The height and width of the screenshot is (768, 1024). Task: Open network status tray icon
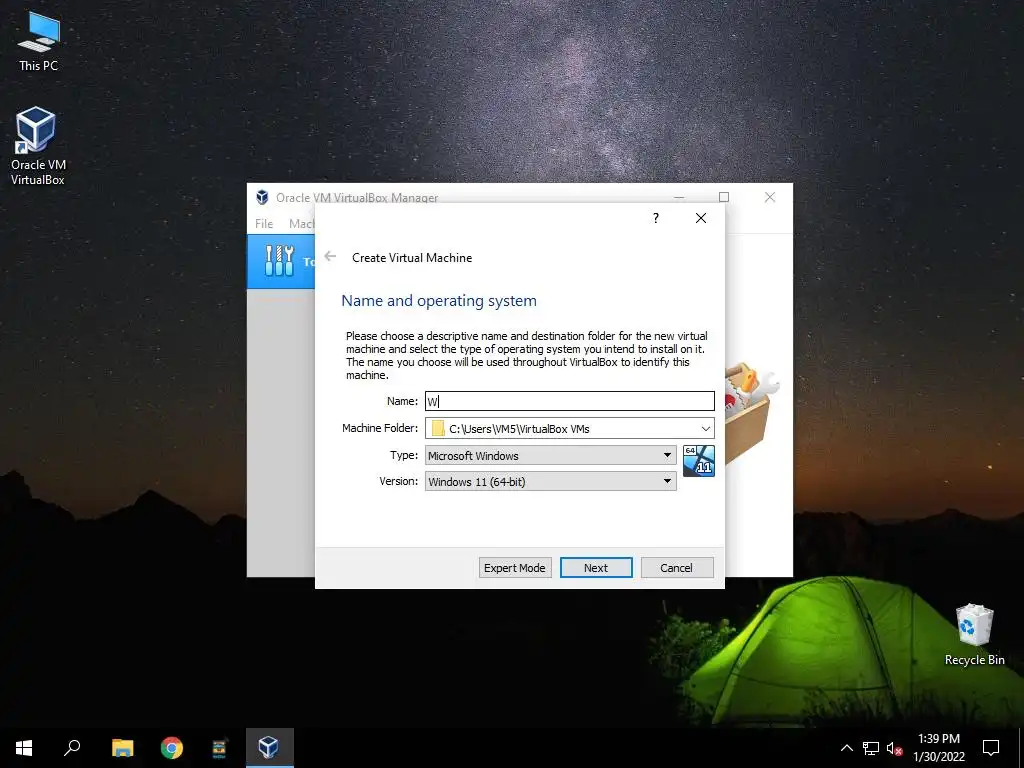[x=871, y=748]
